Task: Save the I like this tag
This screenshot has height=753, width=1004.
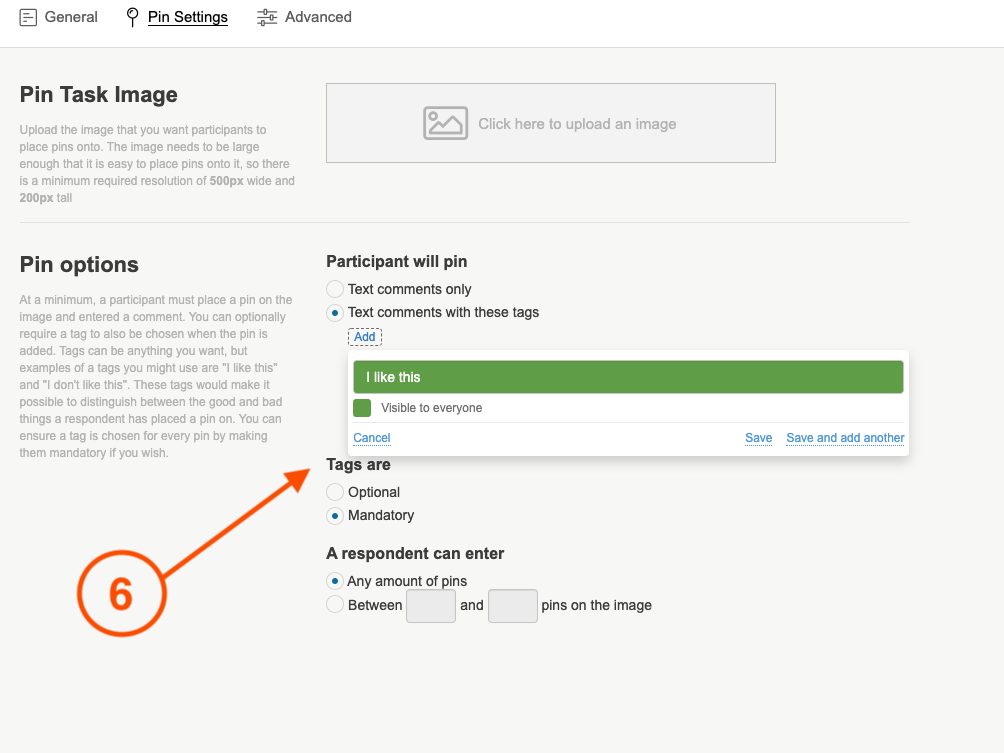Action: 758,438
